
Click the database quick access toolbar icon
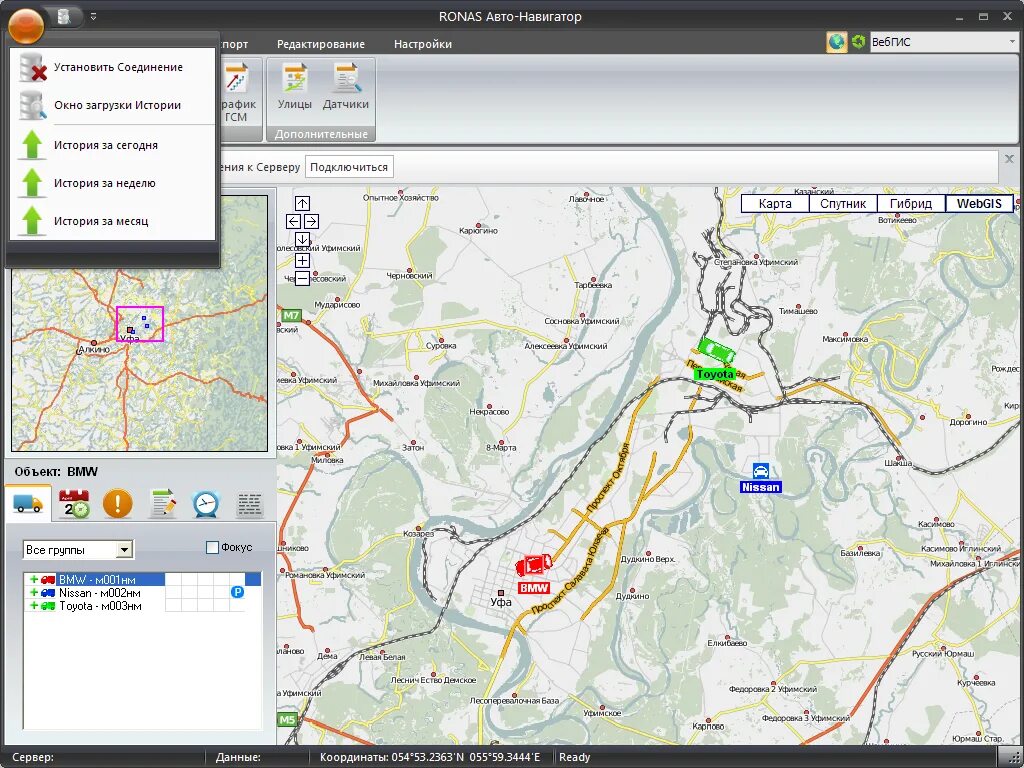(x=64, y=16)
